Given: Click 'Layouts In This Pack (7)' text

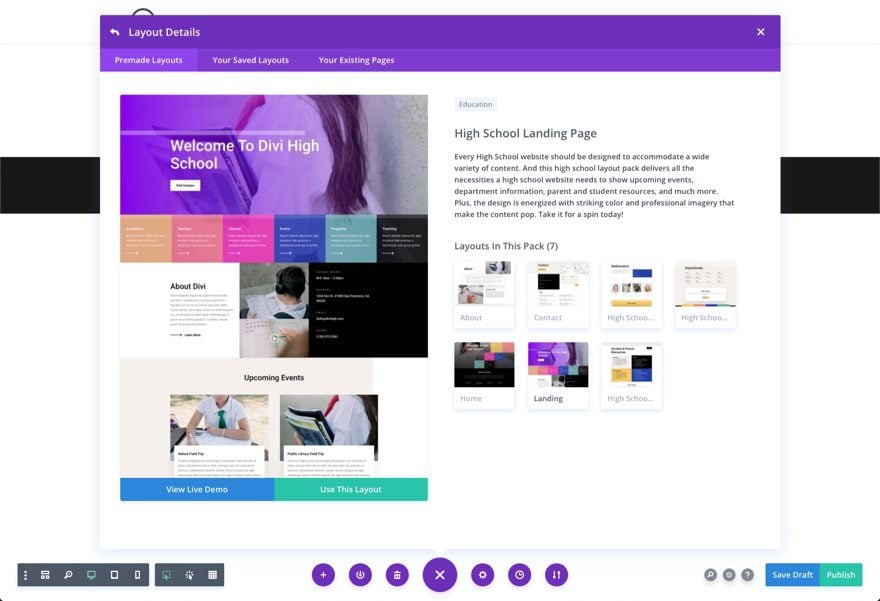Looking at the screenshot, I should (506, 246).
